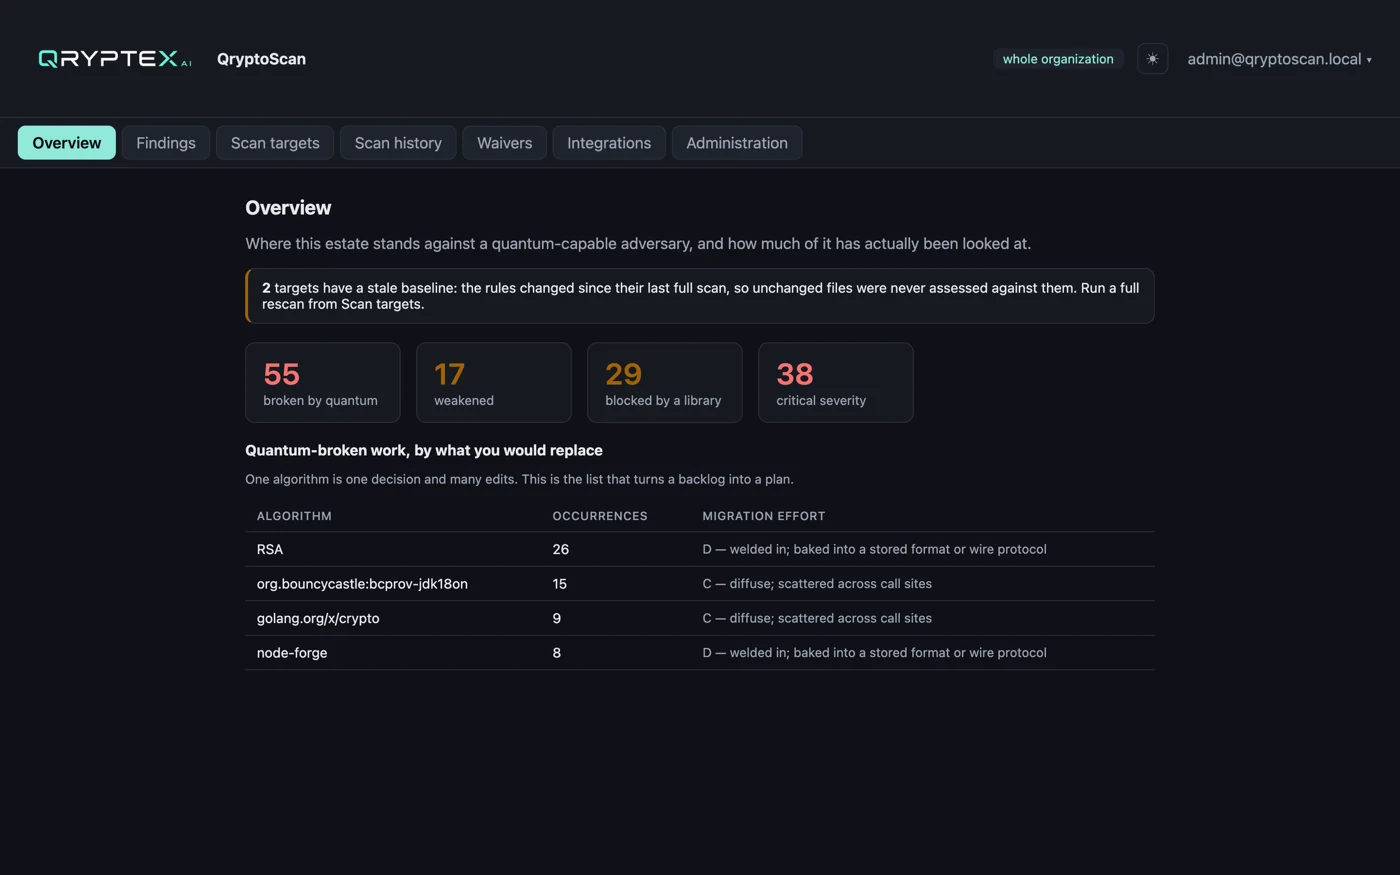This screenshot has height=875, width=1400.
Task: Click the stale baseline warning banner
Action: point(700,296)
